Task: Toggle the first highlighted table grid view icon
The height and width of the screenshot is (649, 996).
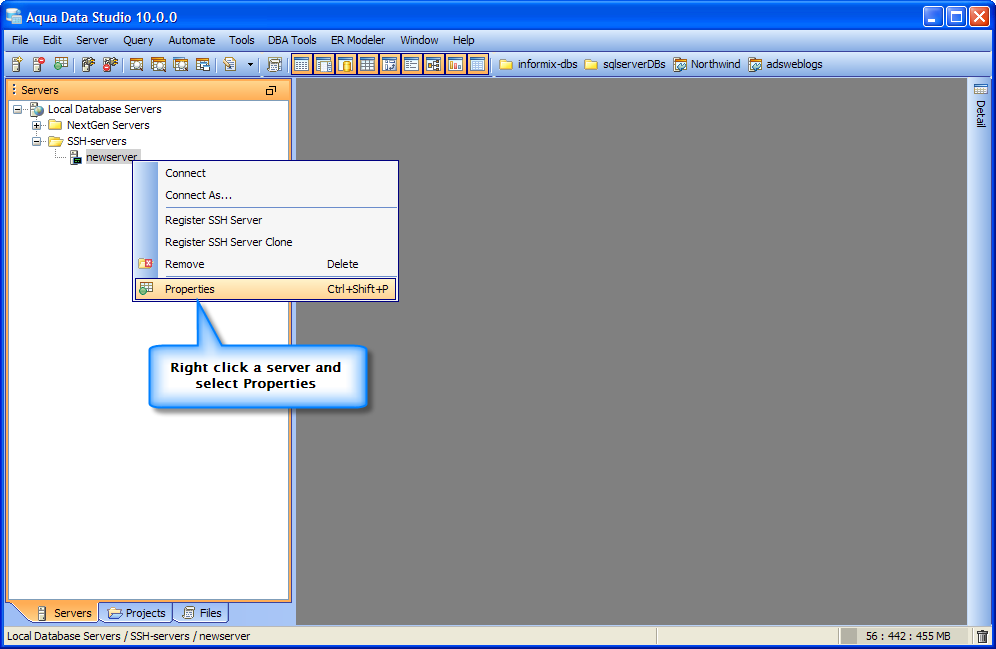Action: tap(302, 64)
